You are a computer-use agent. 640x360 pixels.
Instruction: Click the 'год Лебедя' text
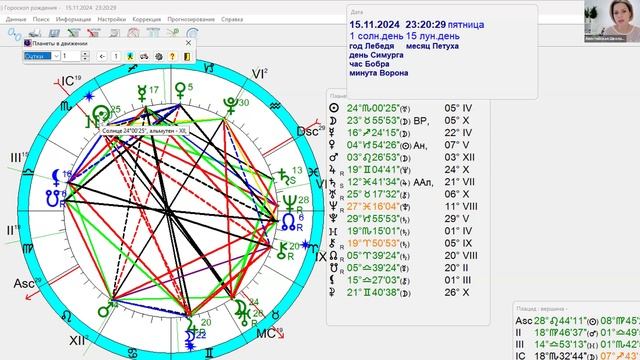371,46
